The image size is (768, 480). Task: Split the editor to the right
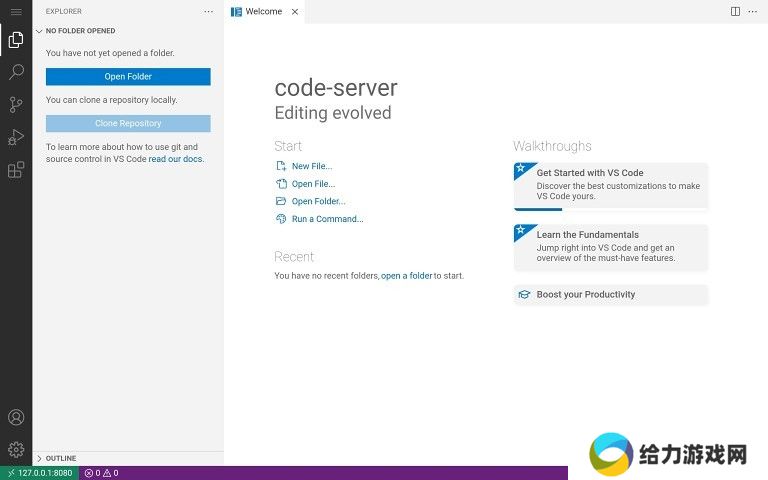(735, 11)
